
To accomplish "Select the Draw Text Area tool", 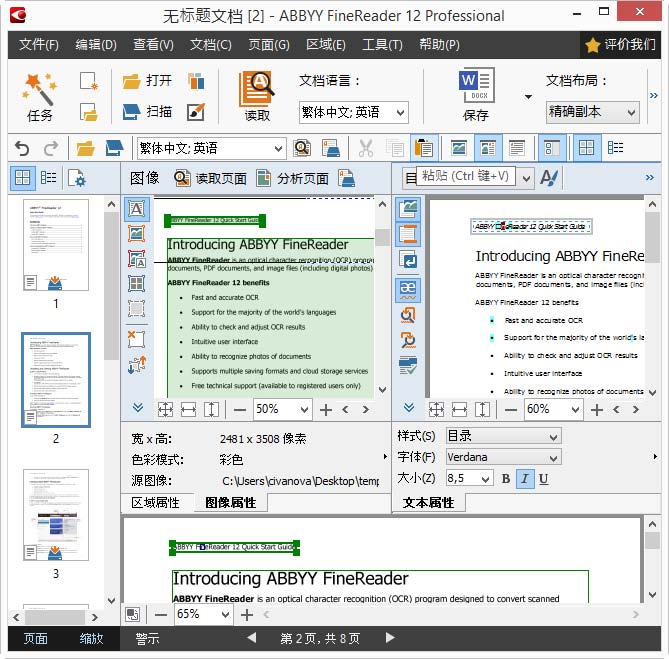I will (137, 209).
